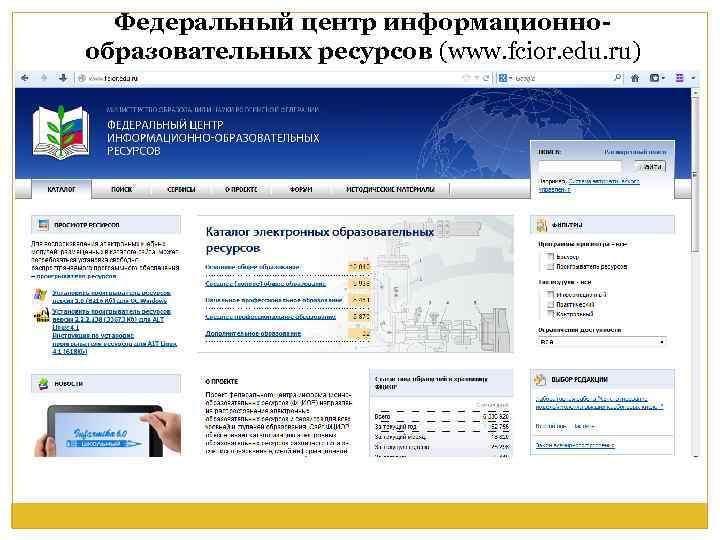Click the browser Forward arrow
Screen dimensions: 720x540
[44, 78]
